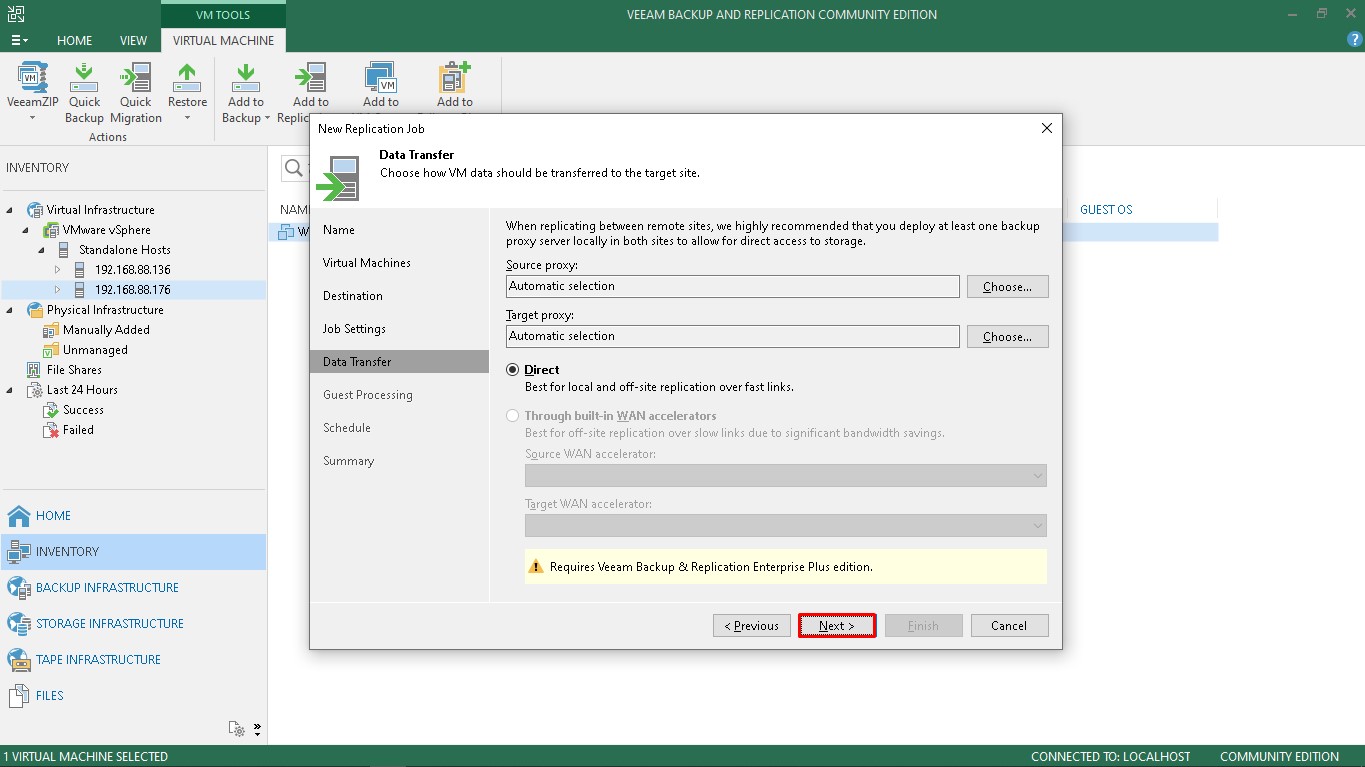This screenshot has width=1365, height=767.
Task: Click the Last 24 Hours node icon
Action: [35, 390]
